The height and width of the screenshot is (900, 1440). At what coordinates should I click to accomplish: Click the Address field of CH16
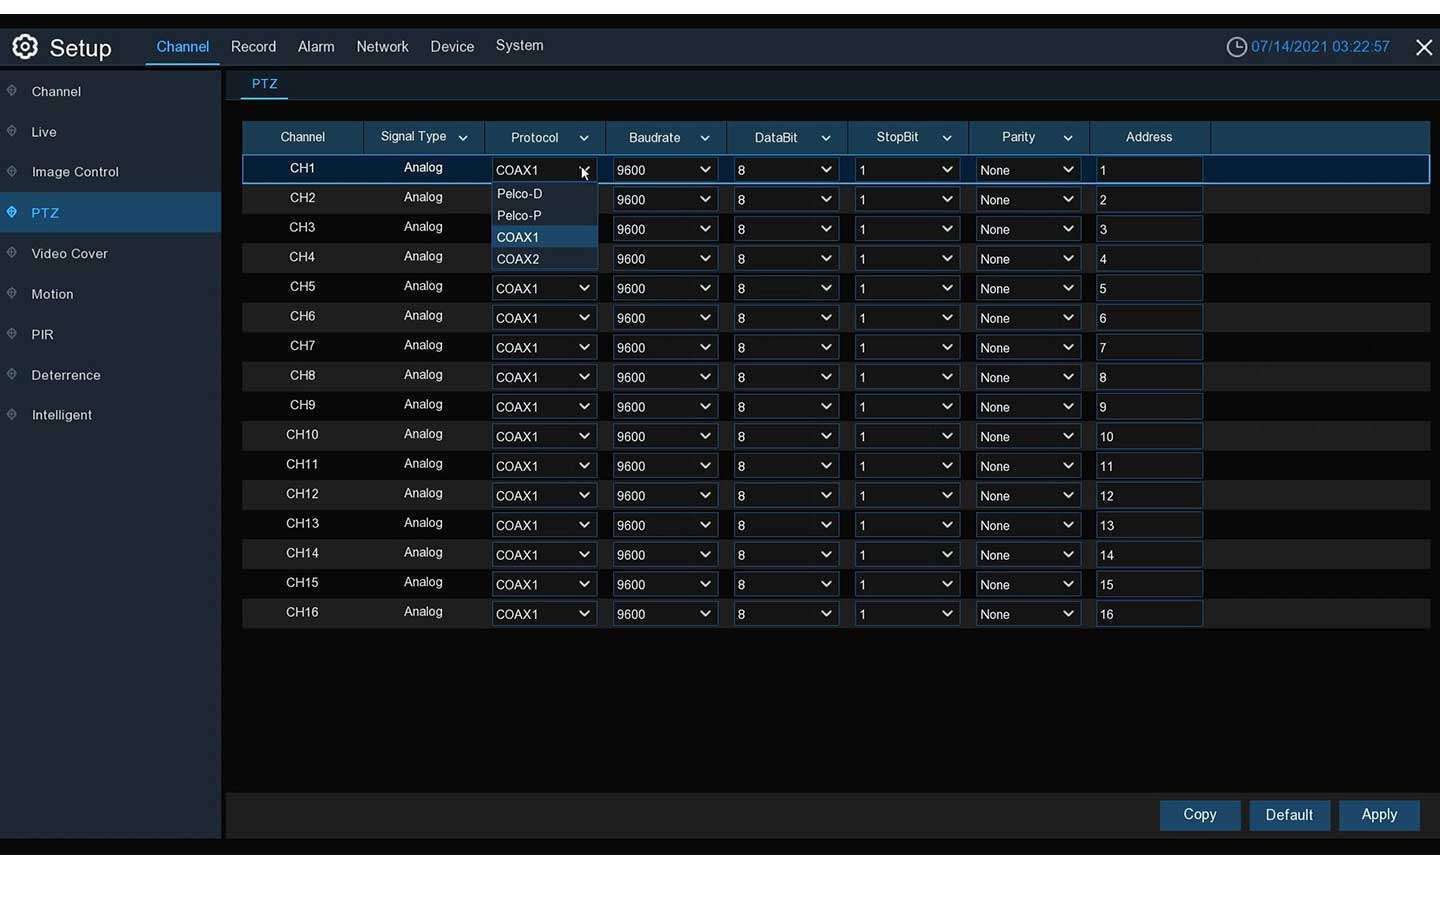tap(1148, 614)
